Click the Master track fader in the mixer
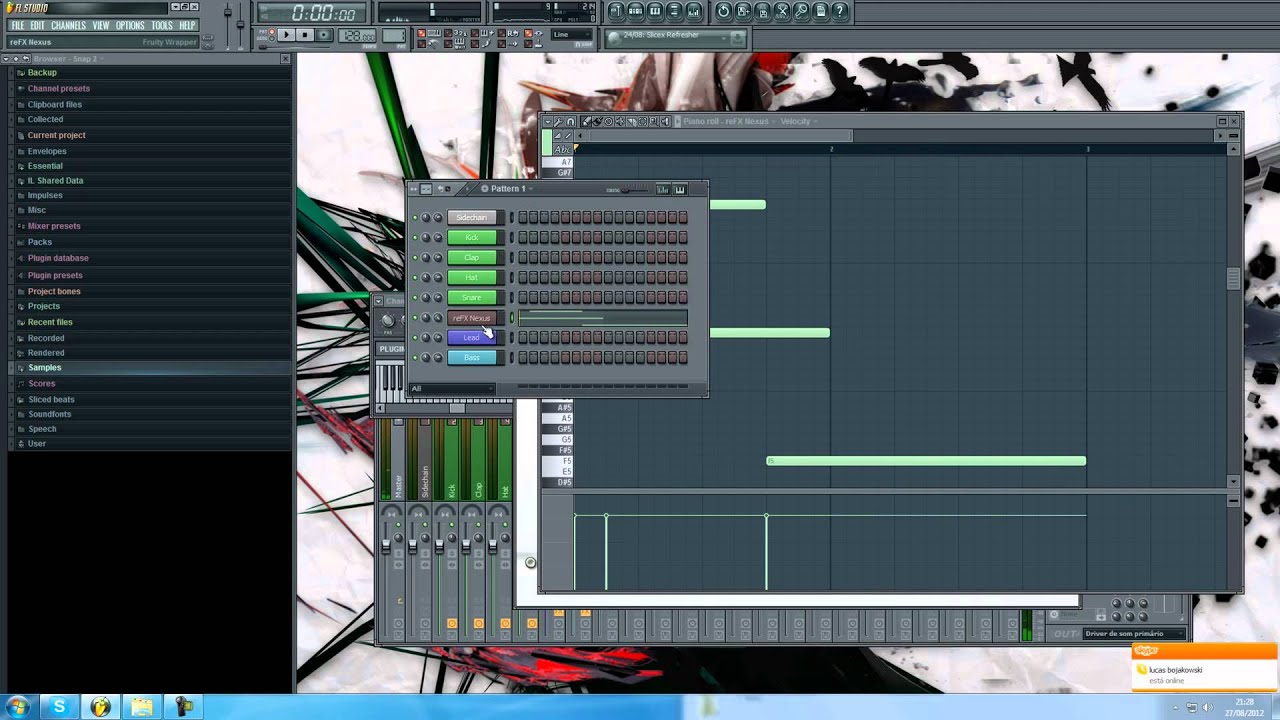The height and width of the screenshot is (720, 1280). [386, 548]
